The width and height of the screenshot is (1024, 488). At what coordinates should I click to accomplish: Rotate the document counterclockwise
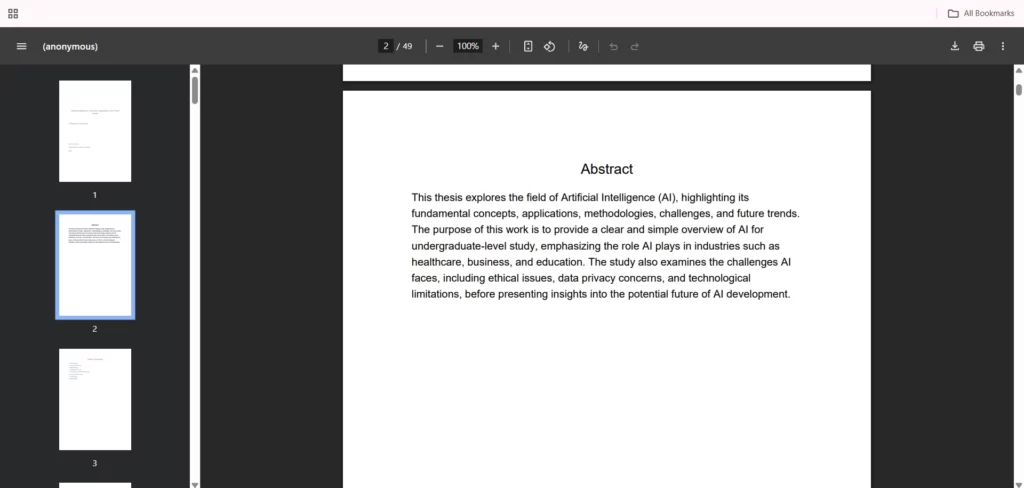549,46
